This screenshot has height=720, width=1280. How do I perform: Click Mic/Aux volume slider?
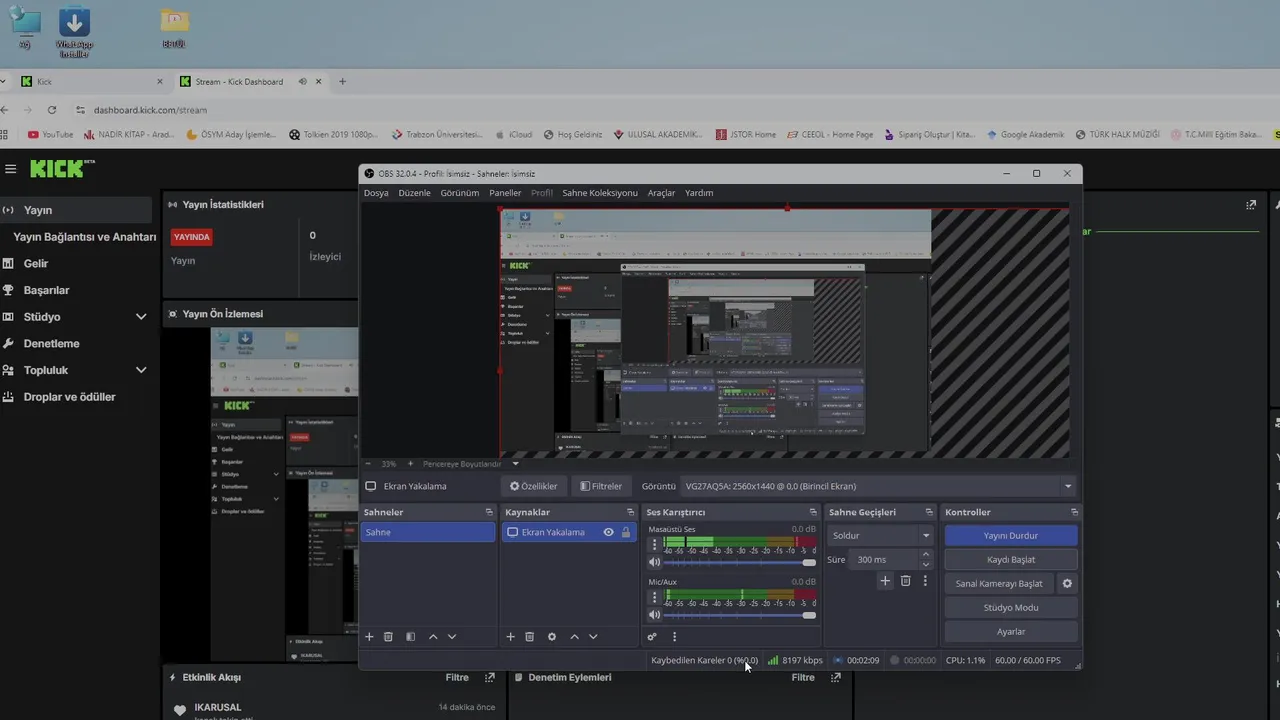(740, 615)
